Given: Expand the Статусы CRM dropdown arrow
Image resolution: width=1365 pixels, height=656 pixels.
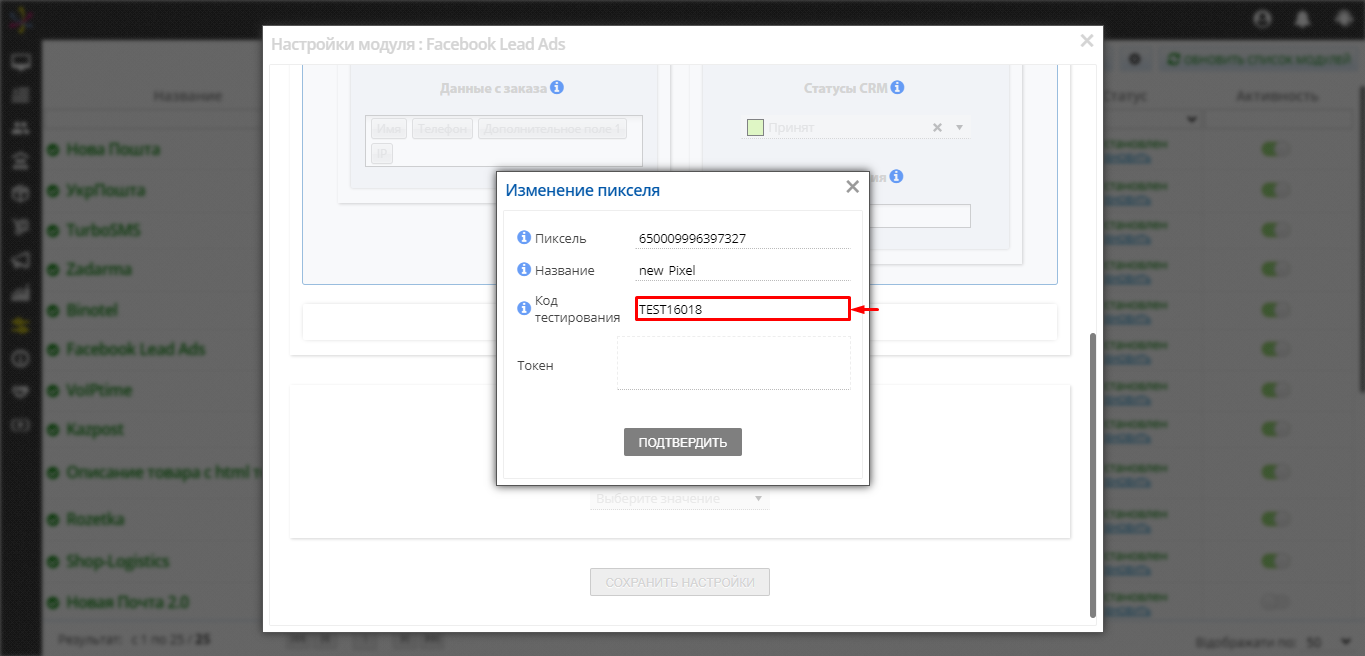Looking at the screenshot, I should pos(959,127).
